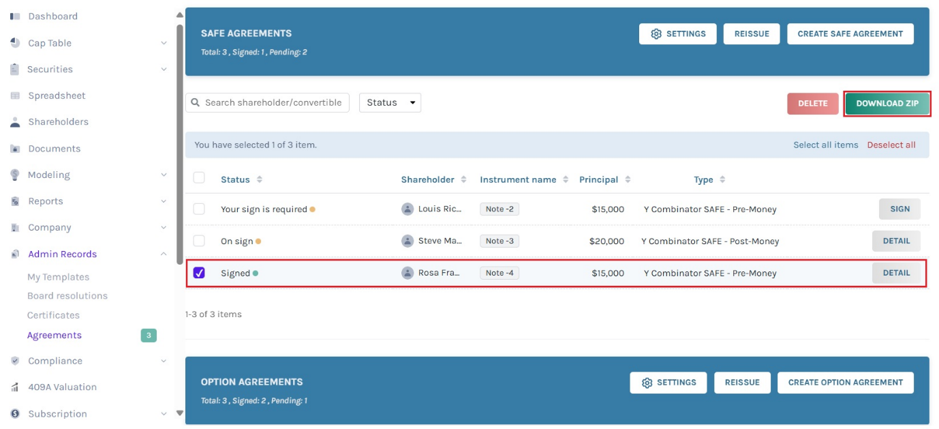Click SAFE Agreements Reissue button
This screenshot has width=939, height=429.
point(751,34)
